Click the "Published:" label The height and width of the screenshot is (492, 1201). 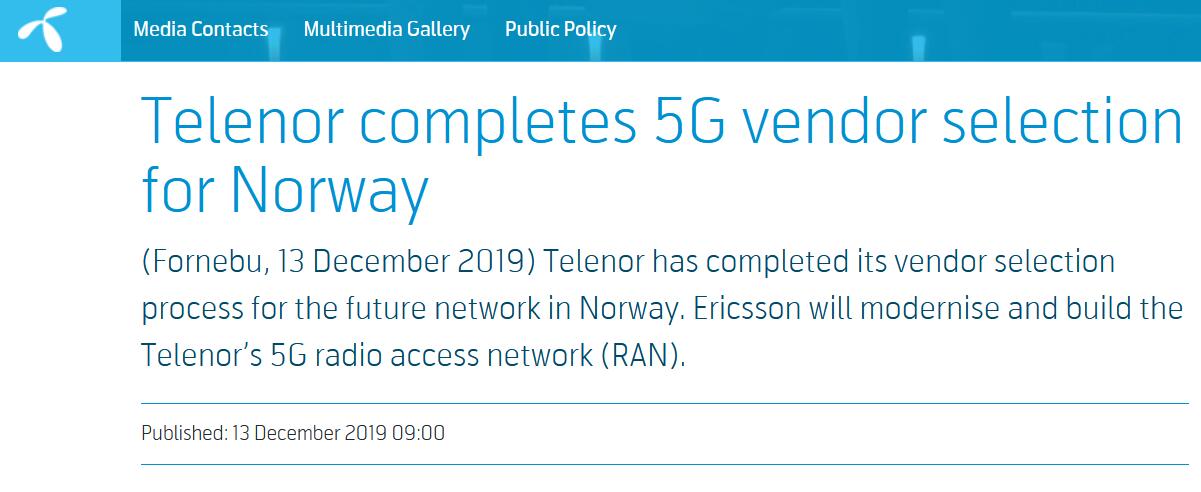point(184,433)
